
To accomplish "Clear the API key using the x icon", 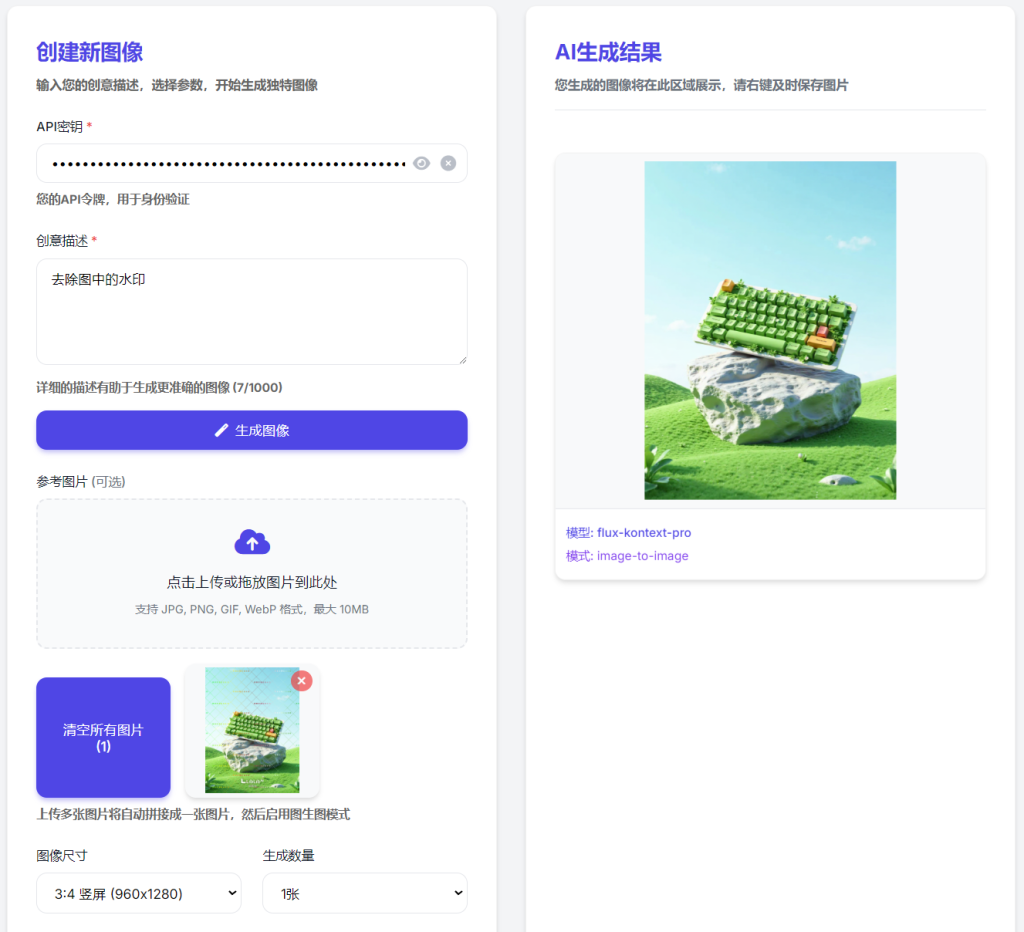I will 448,163.
